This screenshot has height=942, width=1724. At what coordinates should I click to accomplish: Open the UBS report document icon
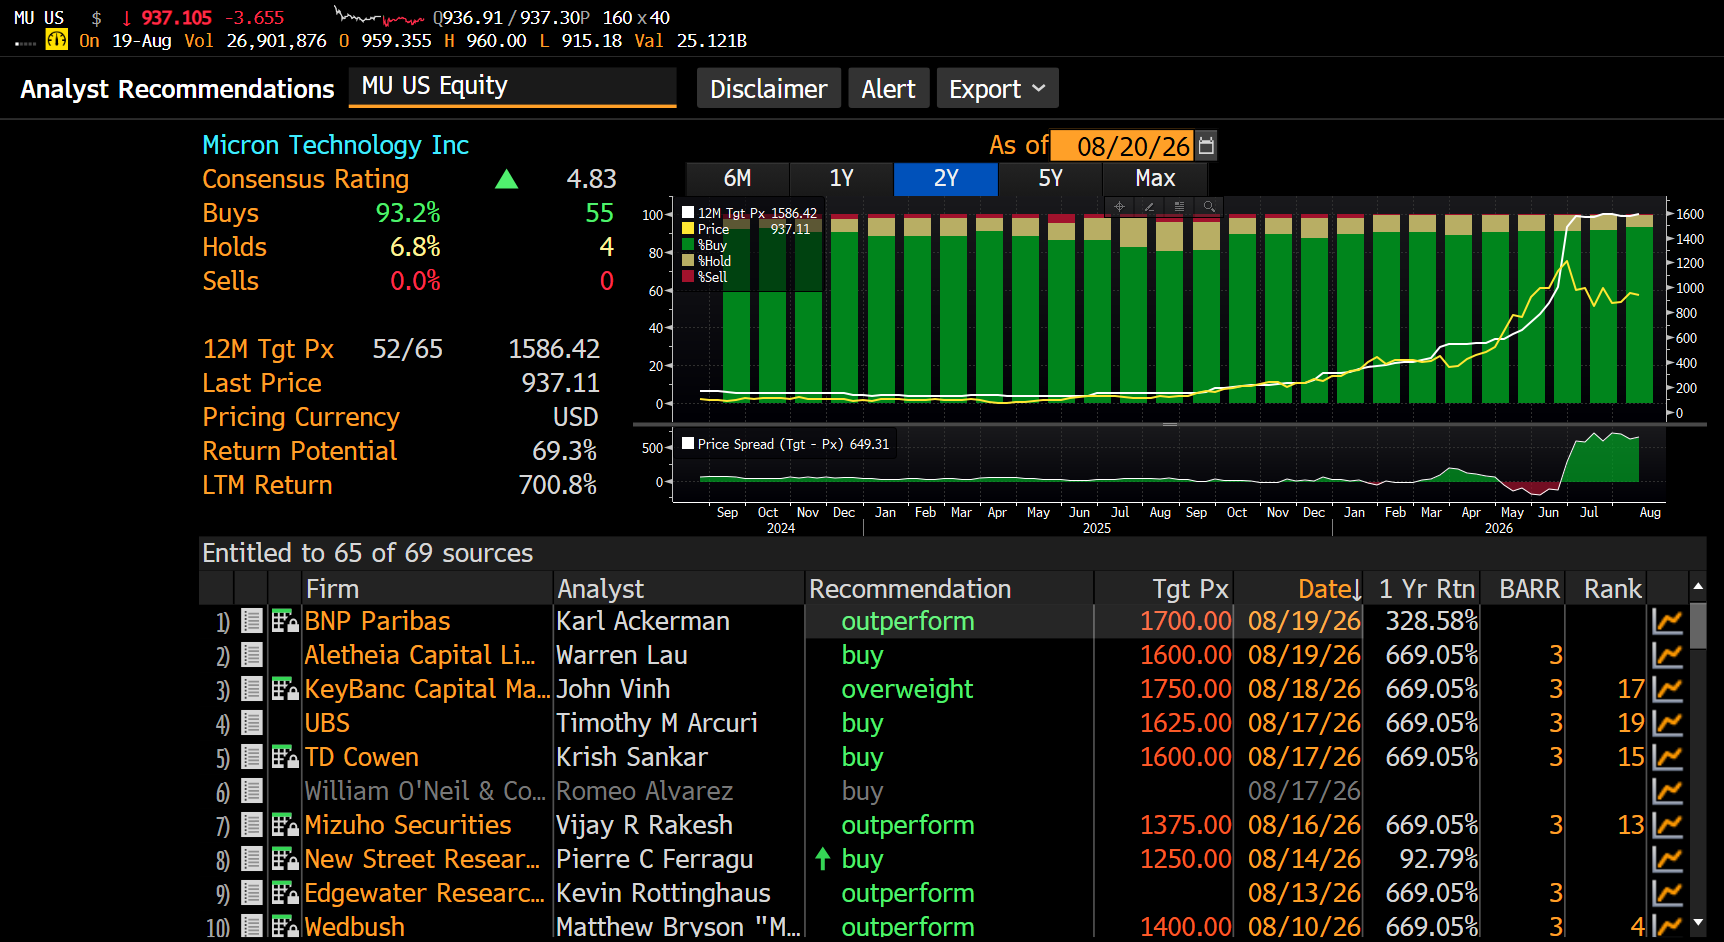[252, 723]
